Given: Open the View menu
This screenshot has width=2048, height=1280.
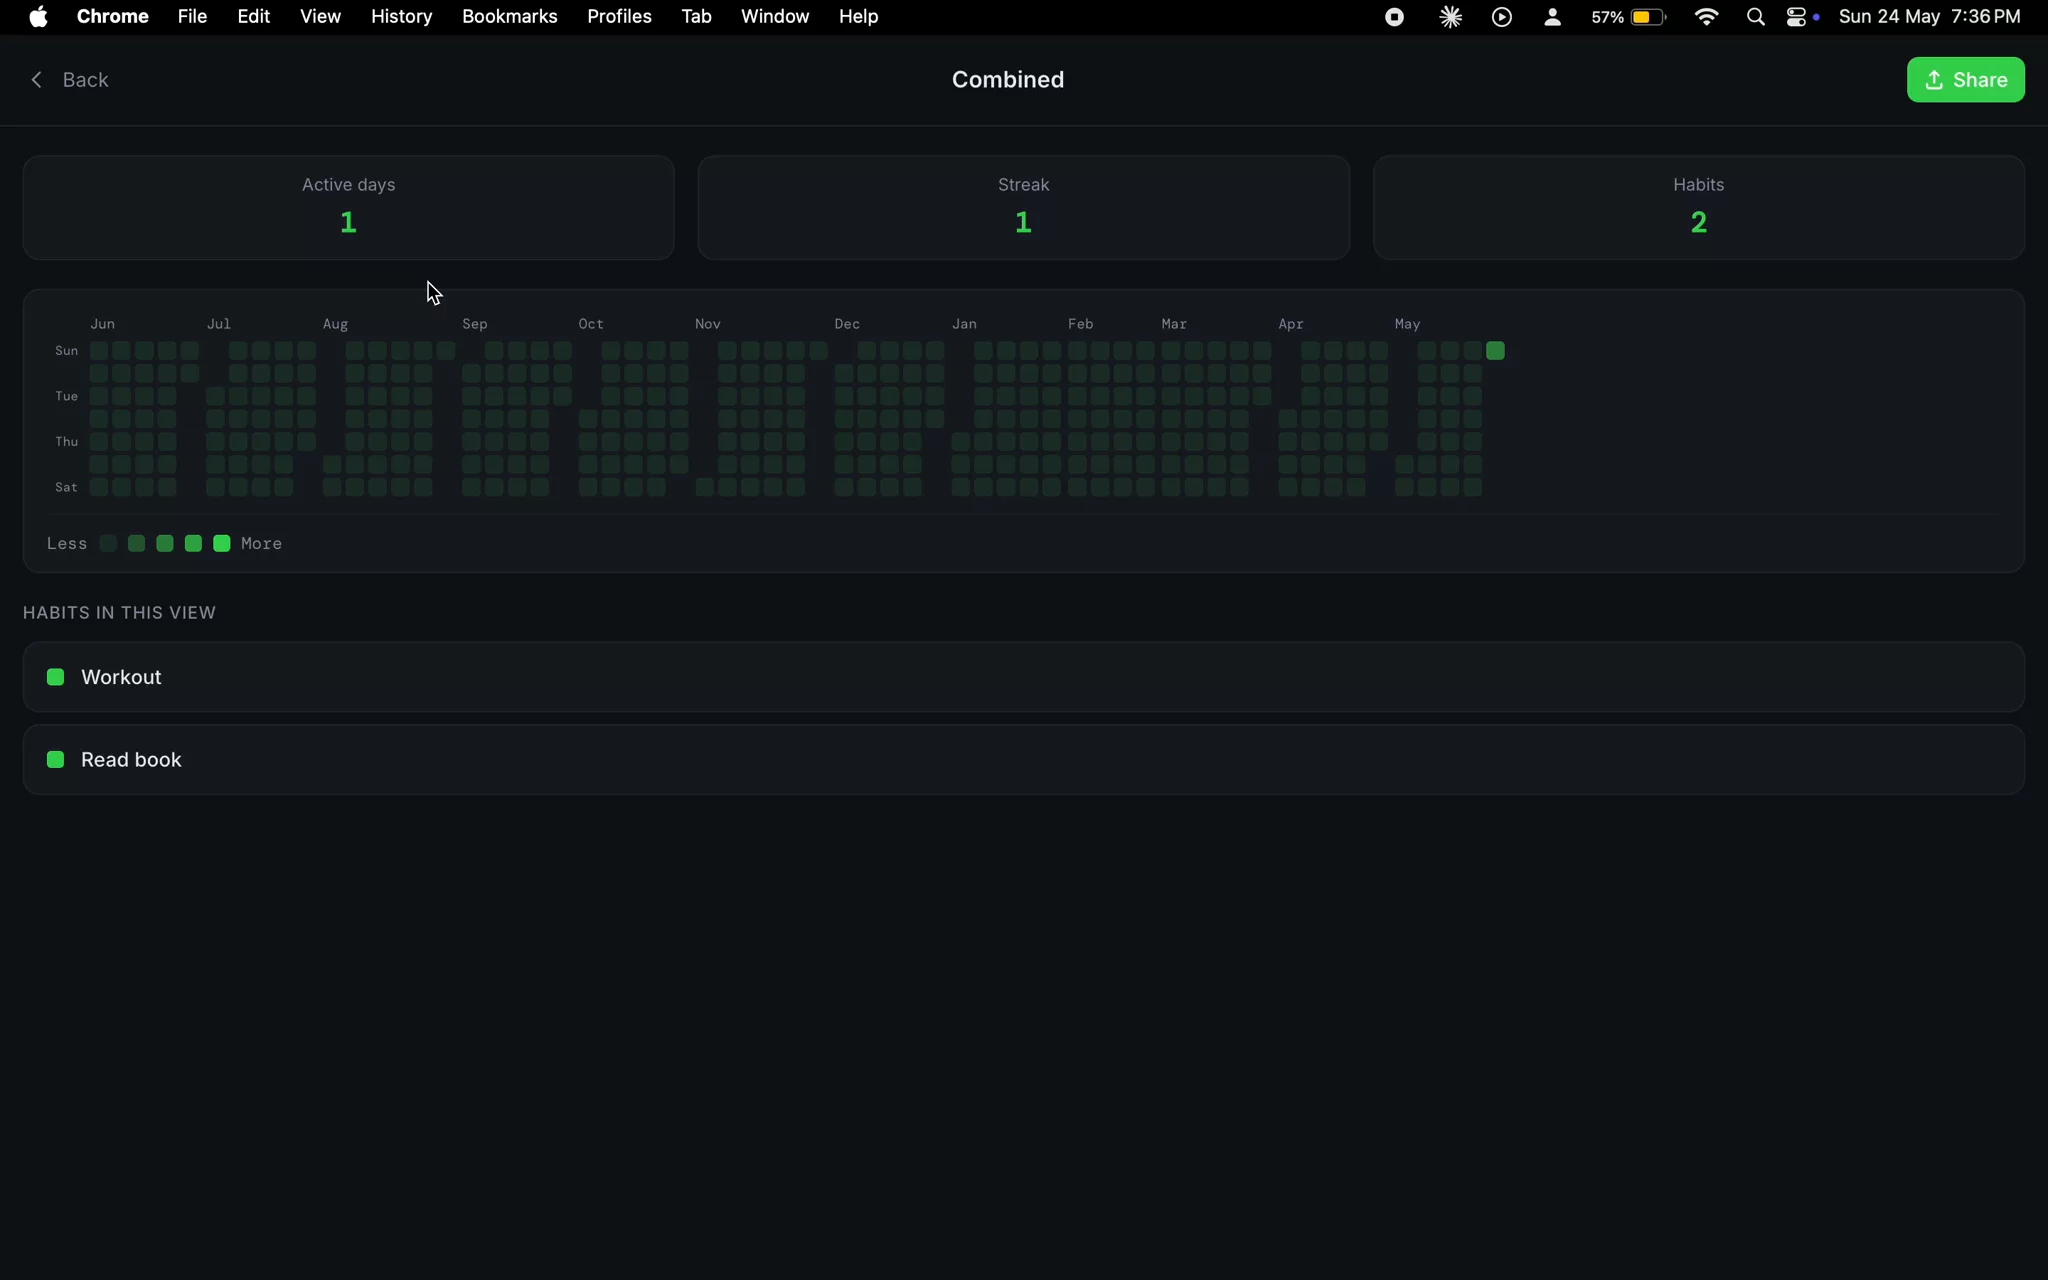Looking at the screenshot, I should coord(320,17).
